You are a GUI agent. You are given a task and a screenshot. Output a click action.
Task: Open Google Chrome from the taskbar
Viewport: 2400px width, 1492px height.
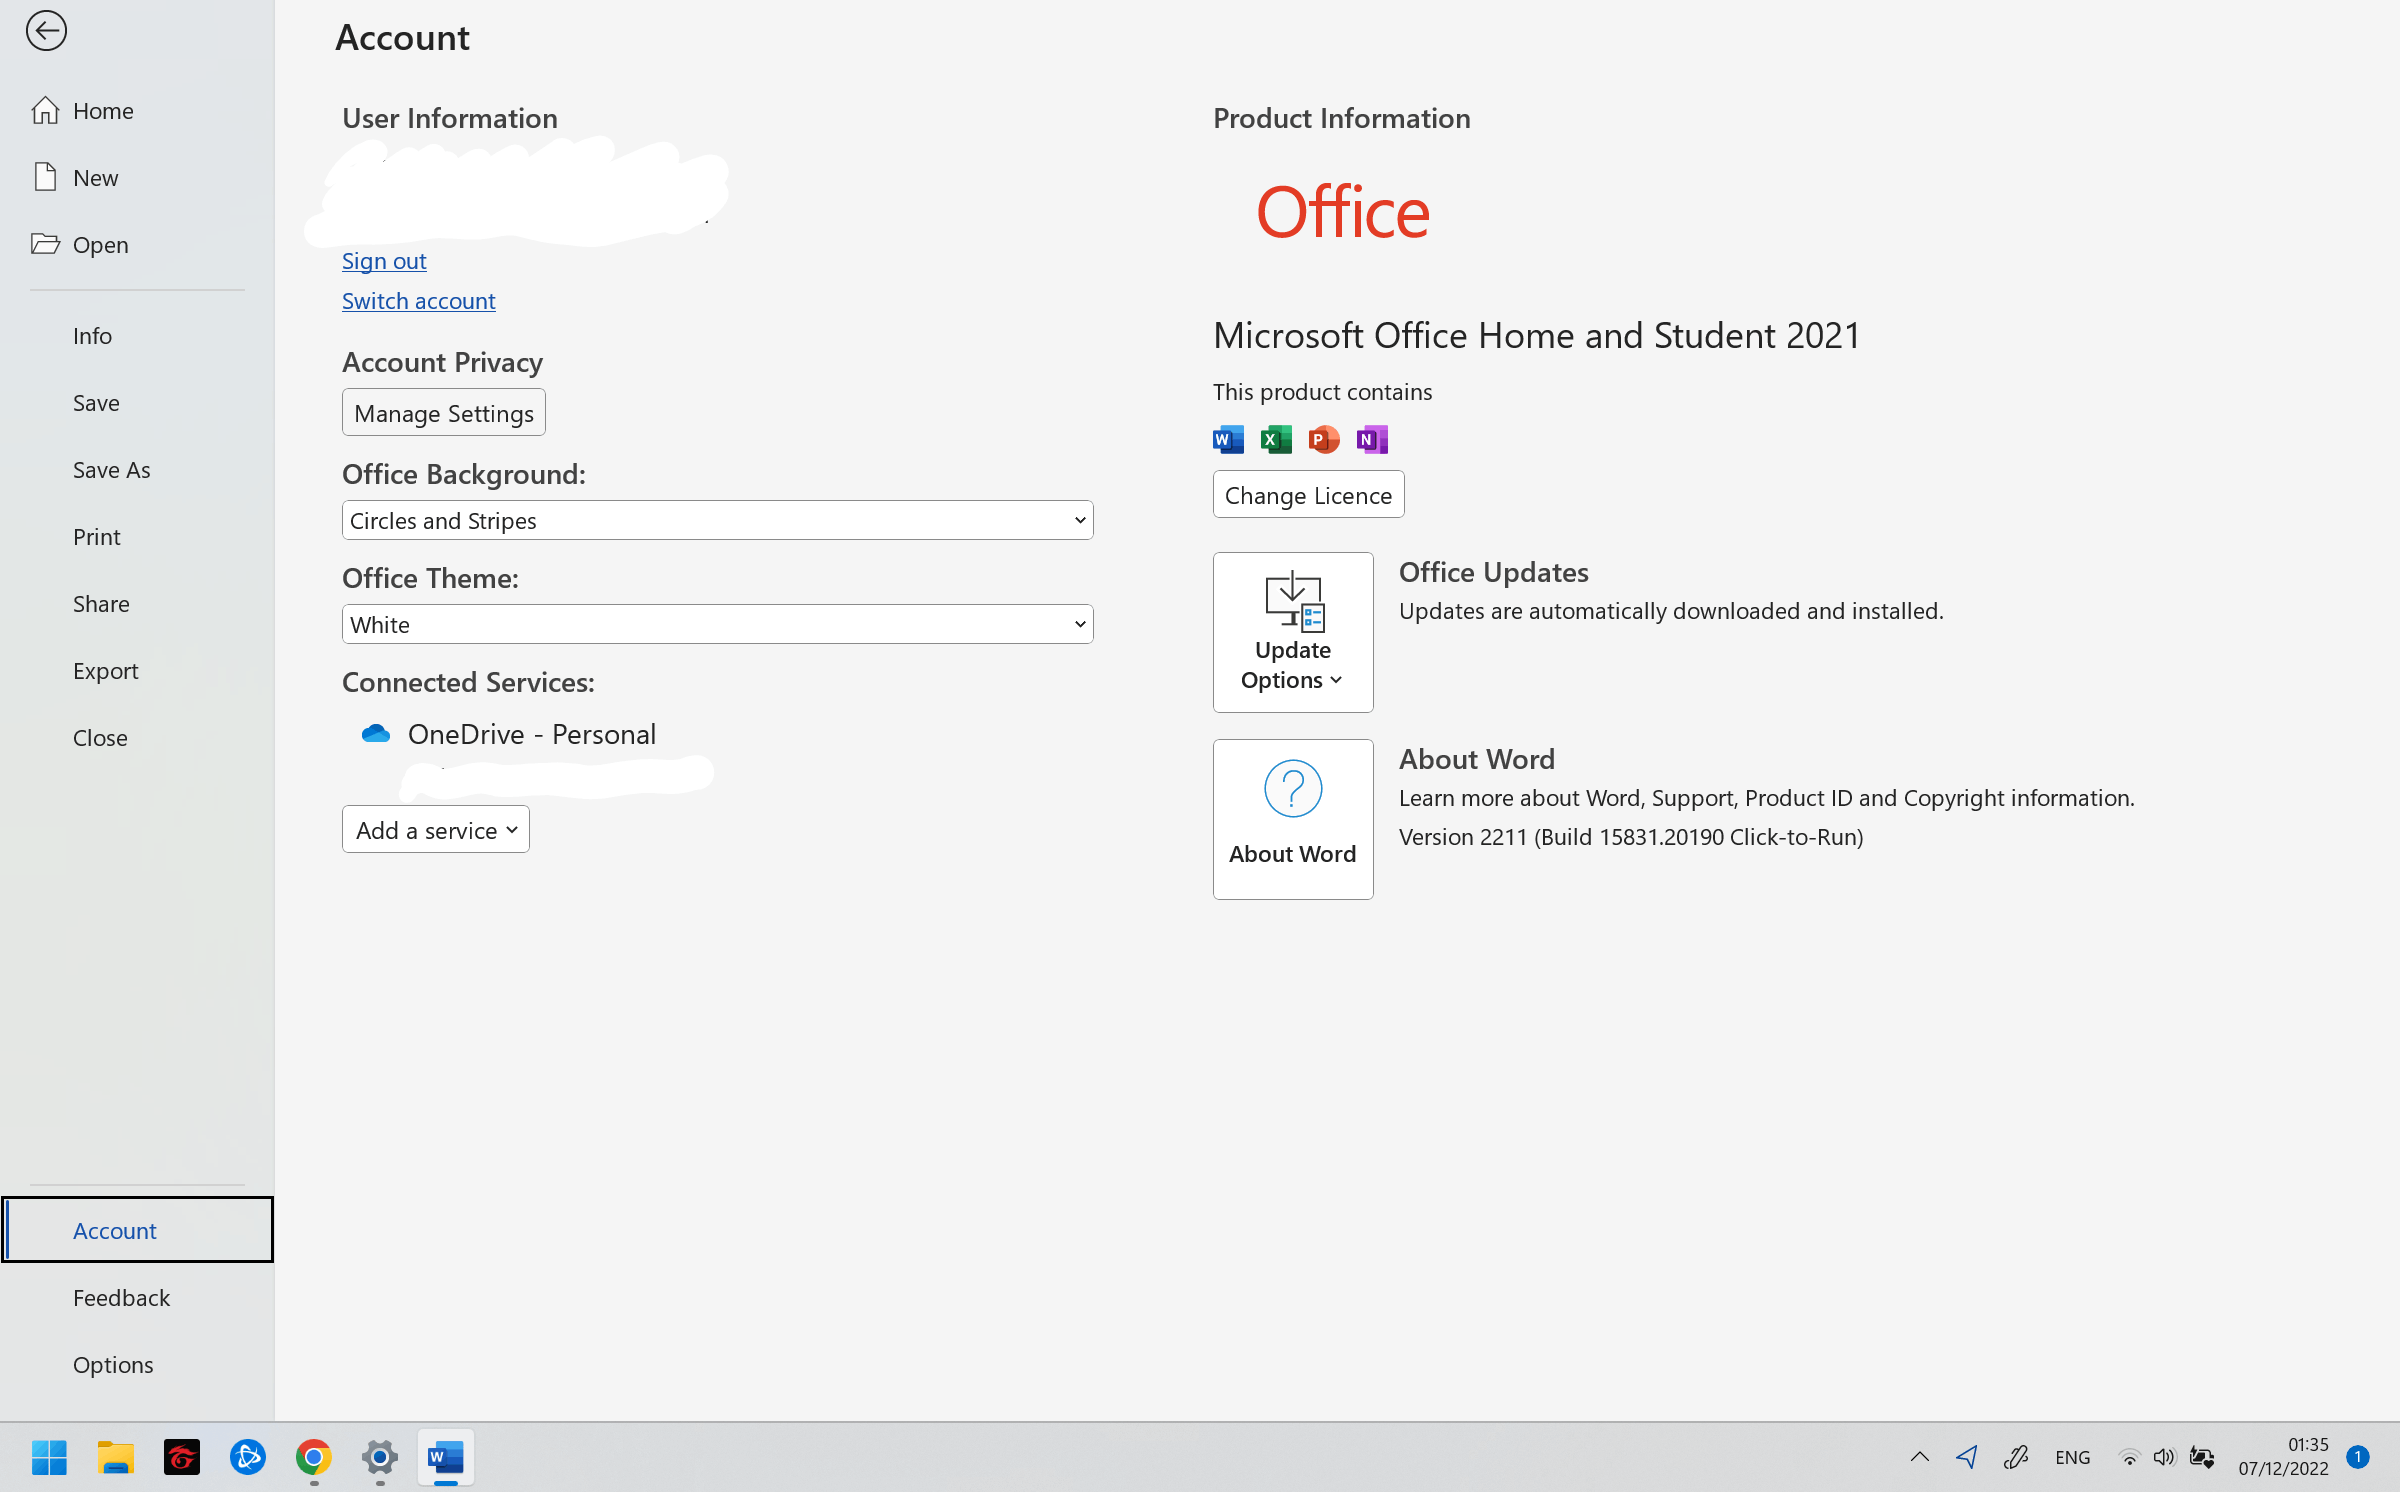[x=314, y=1457]
